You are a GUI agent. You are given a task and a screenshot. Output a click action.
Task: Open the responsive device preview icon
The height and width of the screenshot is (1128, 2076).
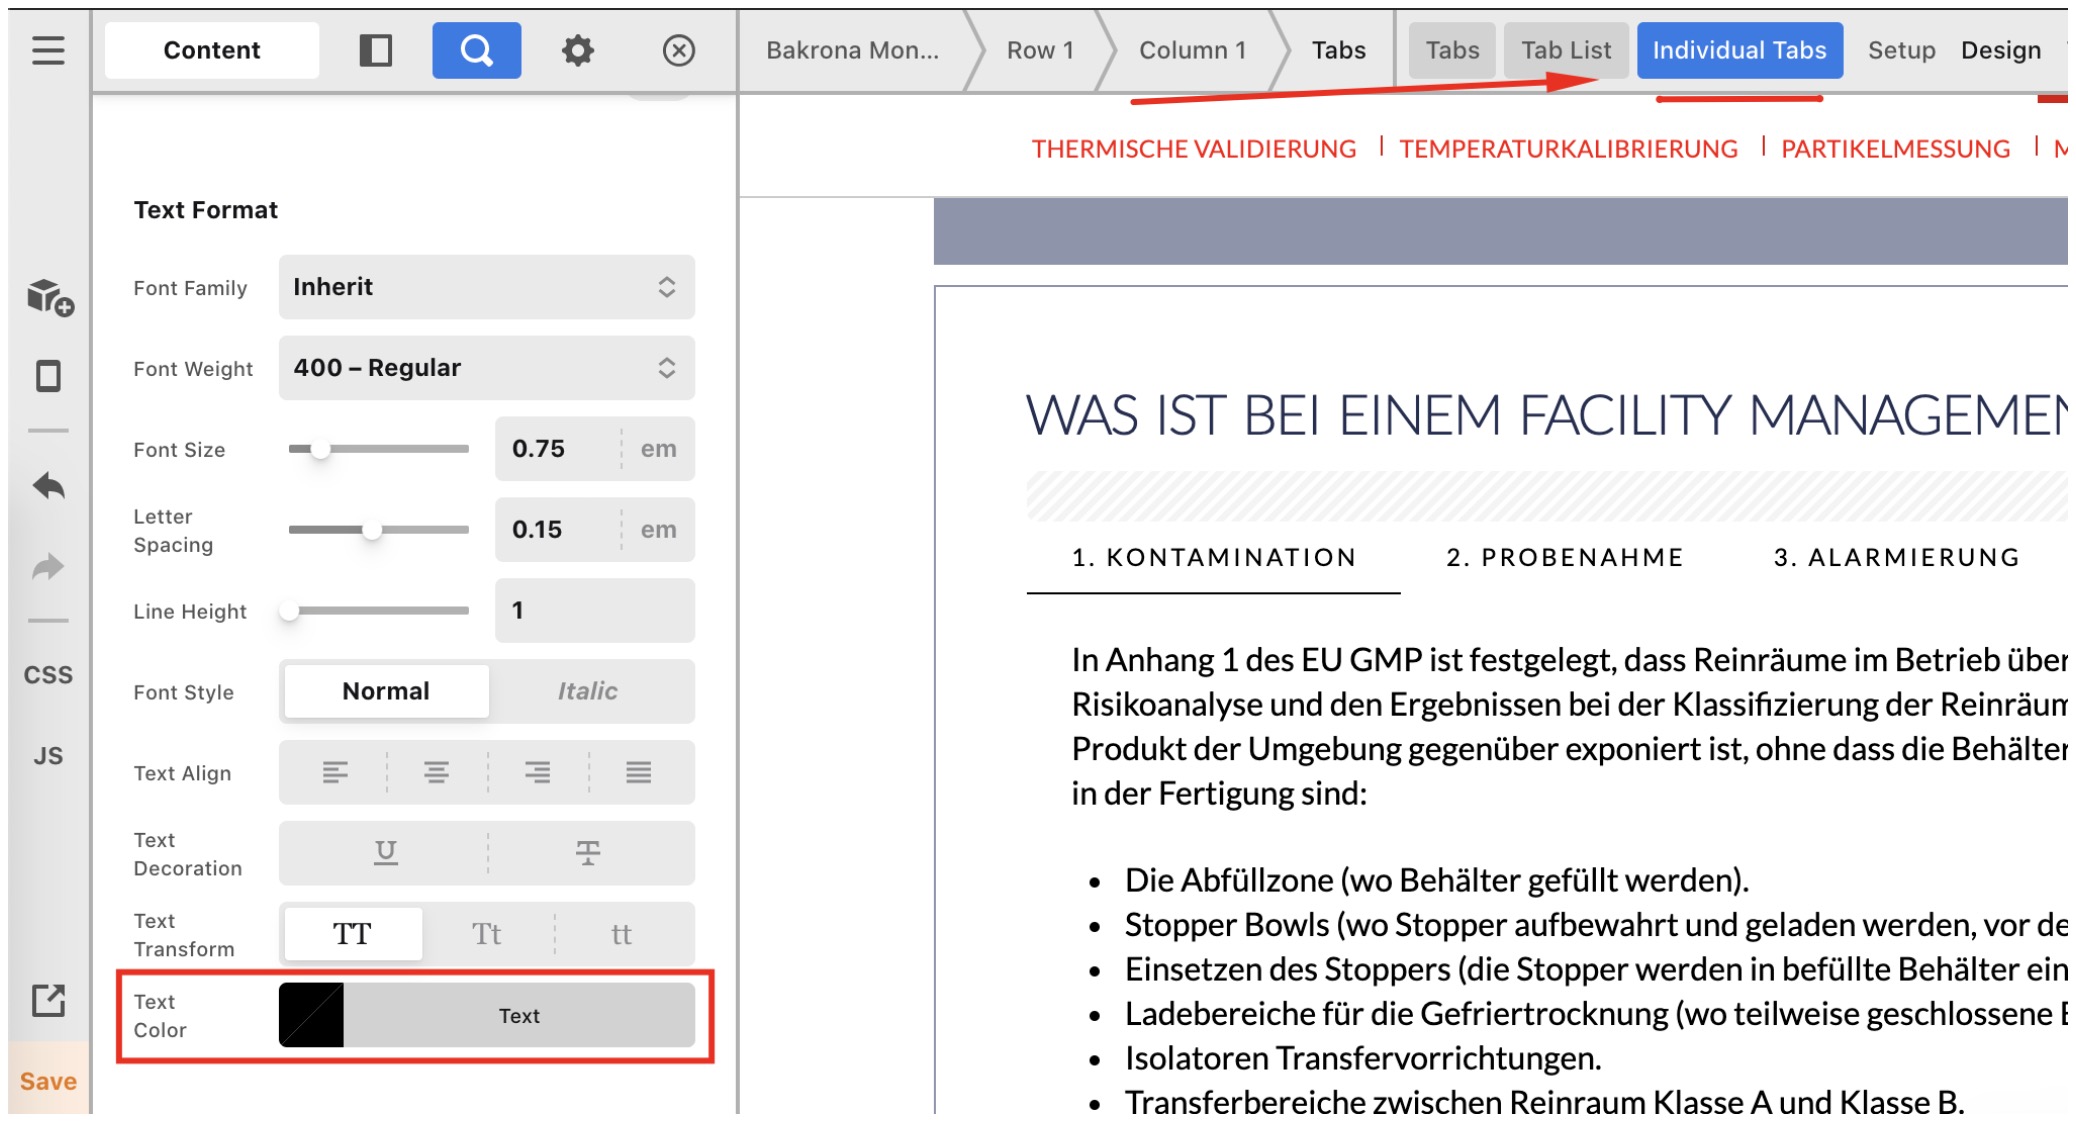[48, 376]
